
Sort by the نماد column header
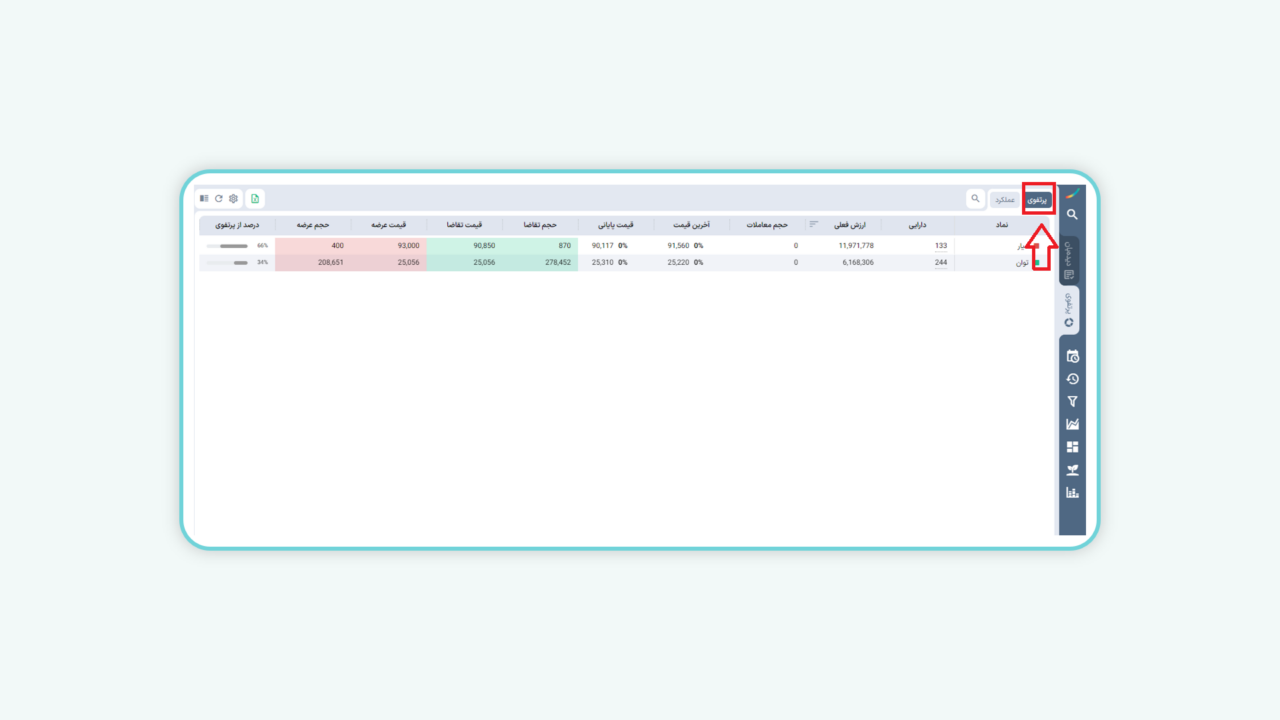pyautogui.click(x=1001, y=225)
